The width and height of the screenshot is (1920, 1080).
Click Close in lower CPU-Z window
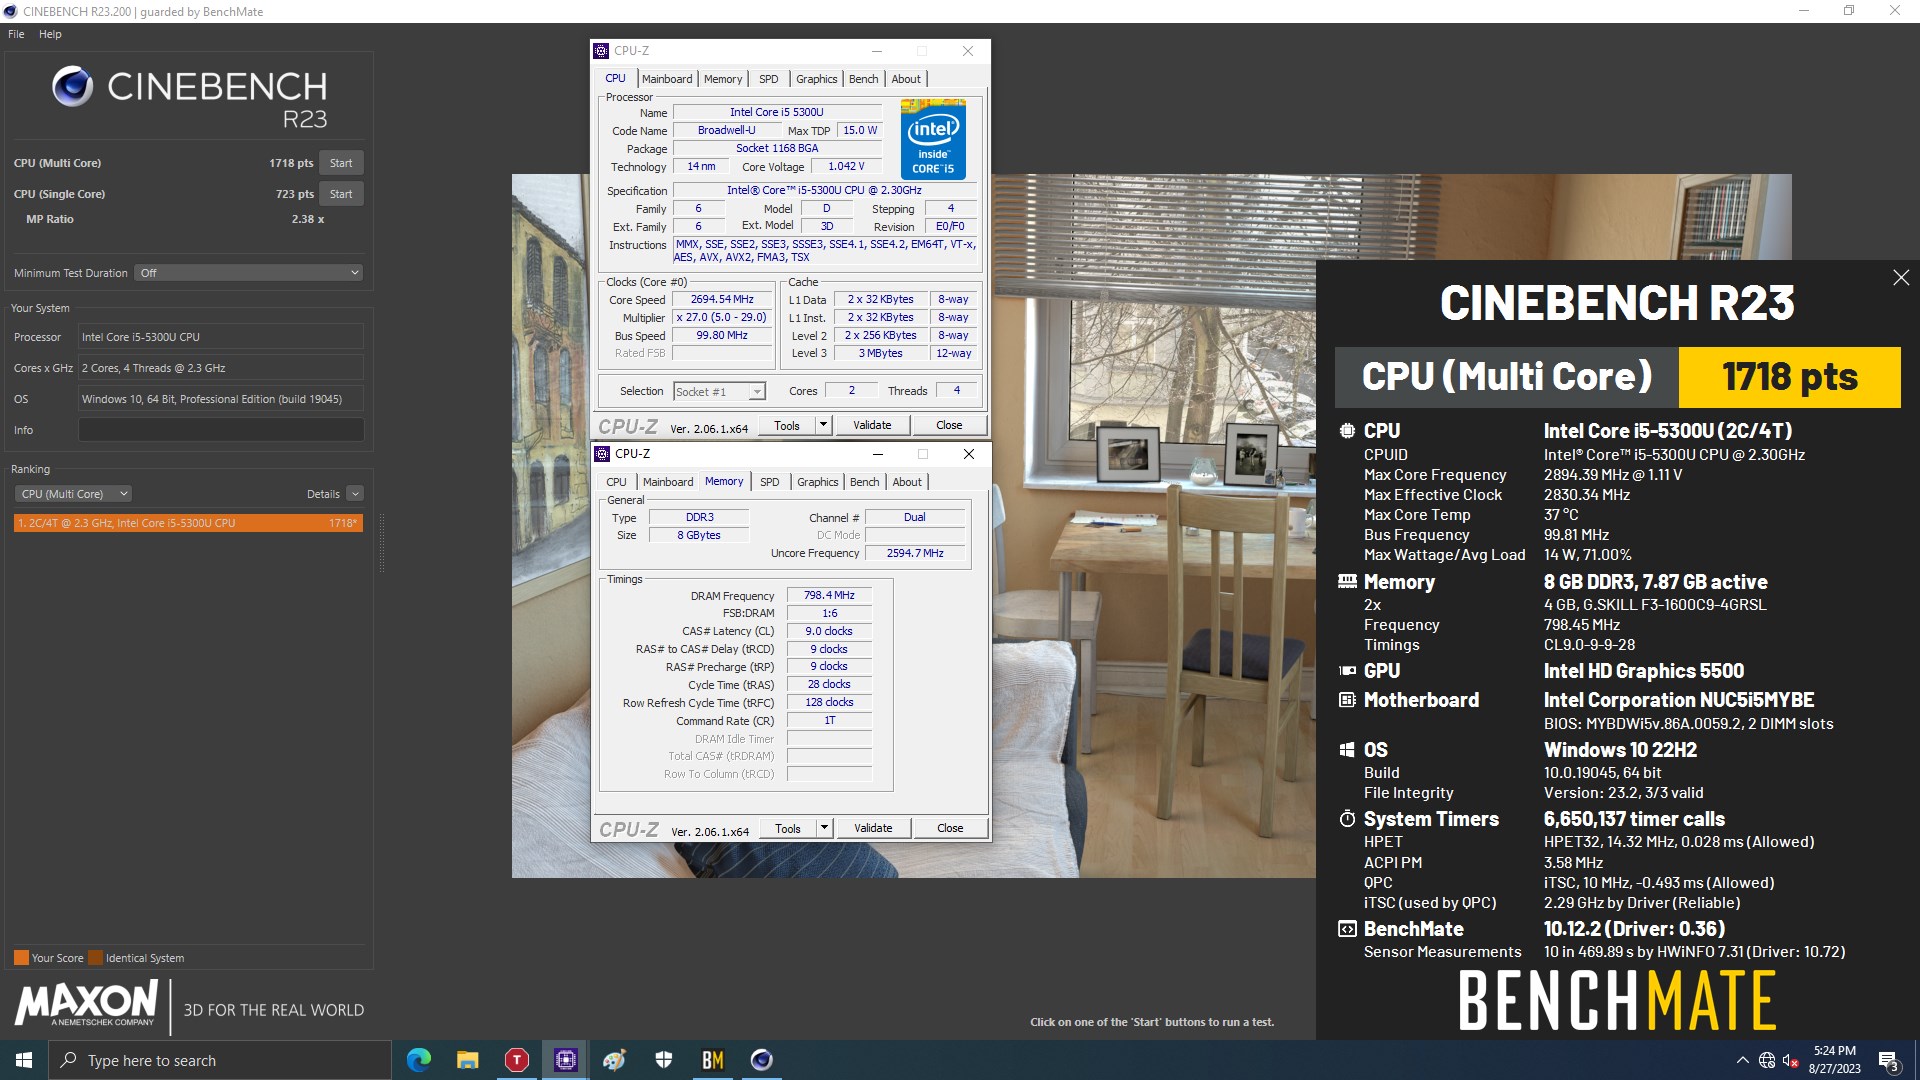pos(950,828)
